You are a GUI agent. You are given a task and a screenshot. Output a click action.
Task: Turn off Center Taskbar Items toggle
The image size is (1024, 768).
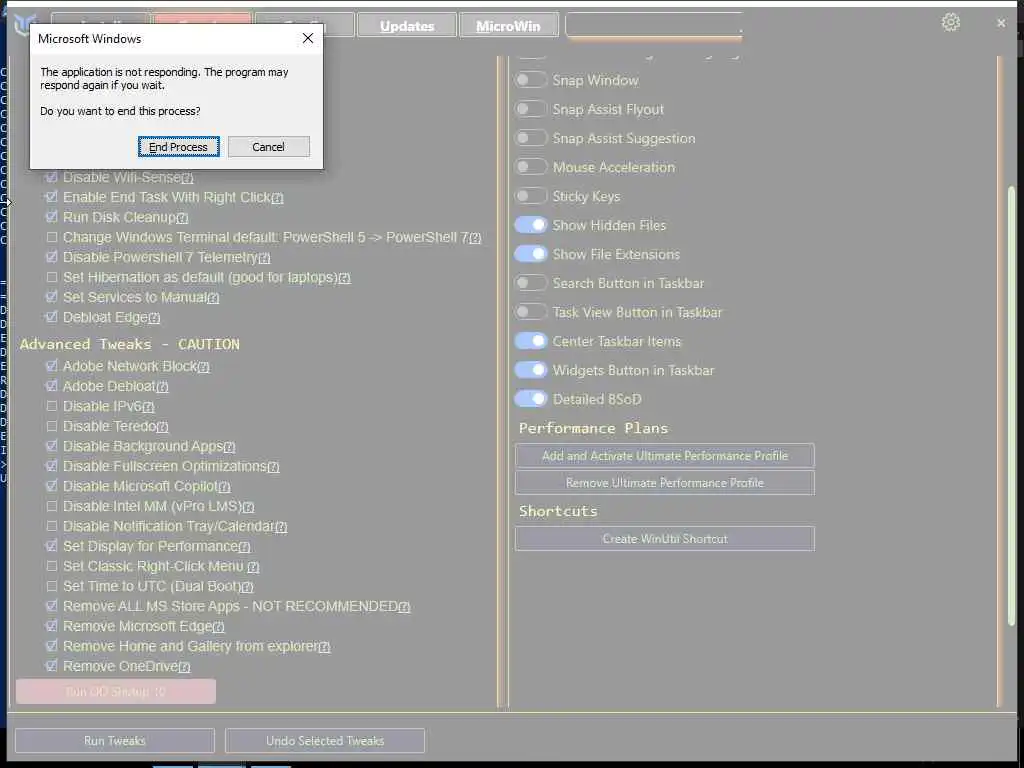tap(530, 341)
